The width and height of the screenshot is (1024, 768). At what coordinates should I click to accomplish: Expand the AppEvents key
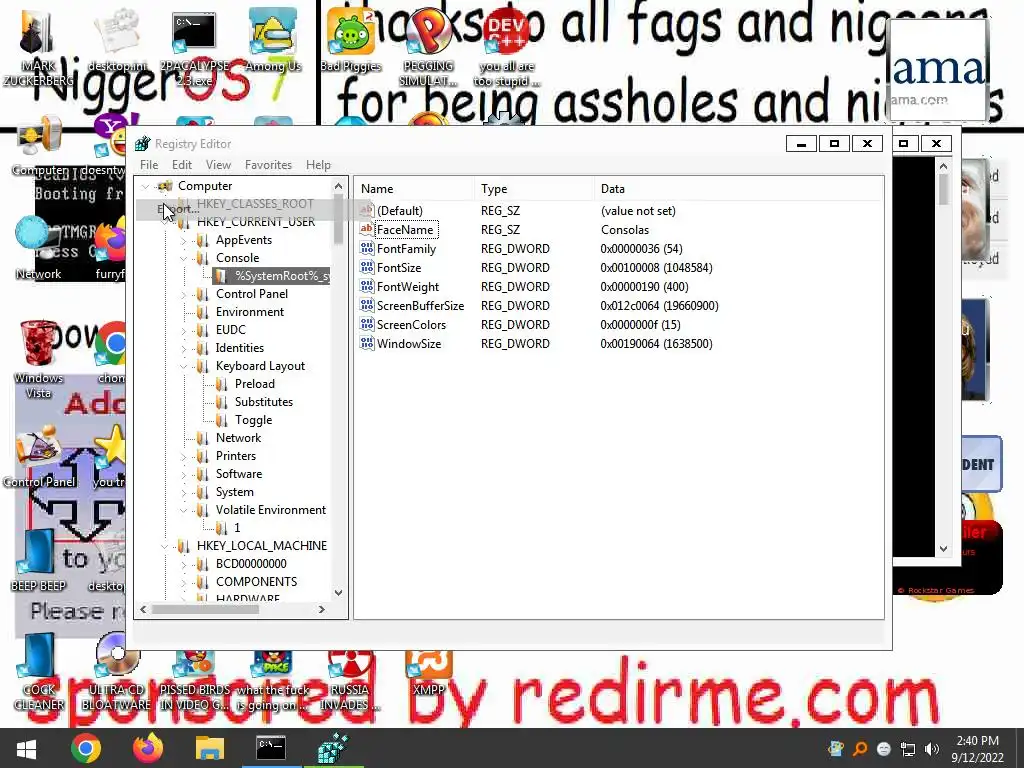click(x=184, y=240)
